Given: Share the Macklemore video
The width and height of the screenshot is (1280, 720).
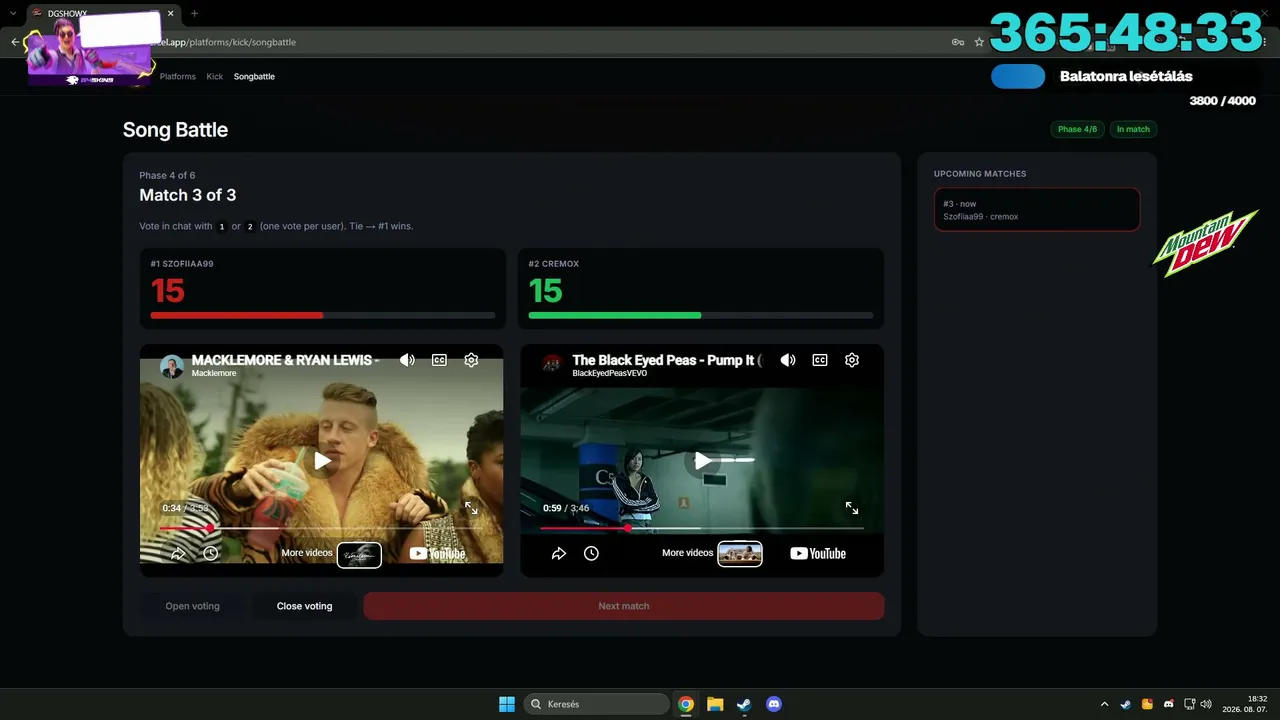Looking at the screenshot, I should [x=178, y=553].
